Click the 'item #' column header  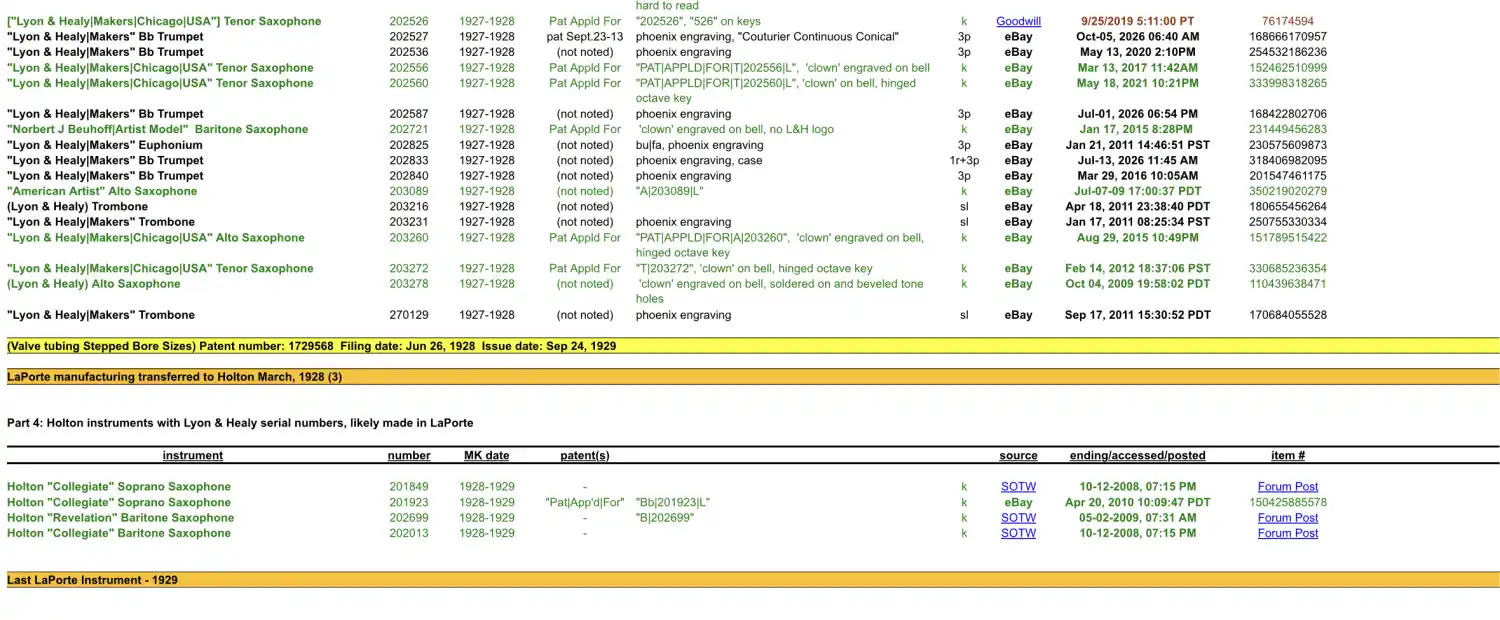(x=1288, y=456)
